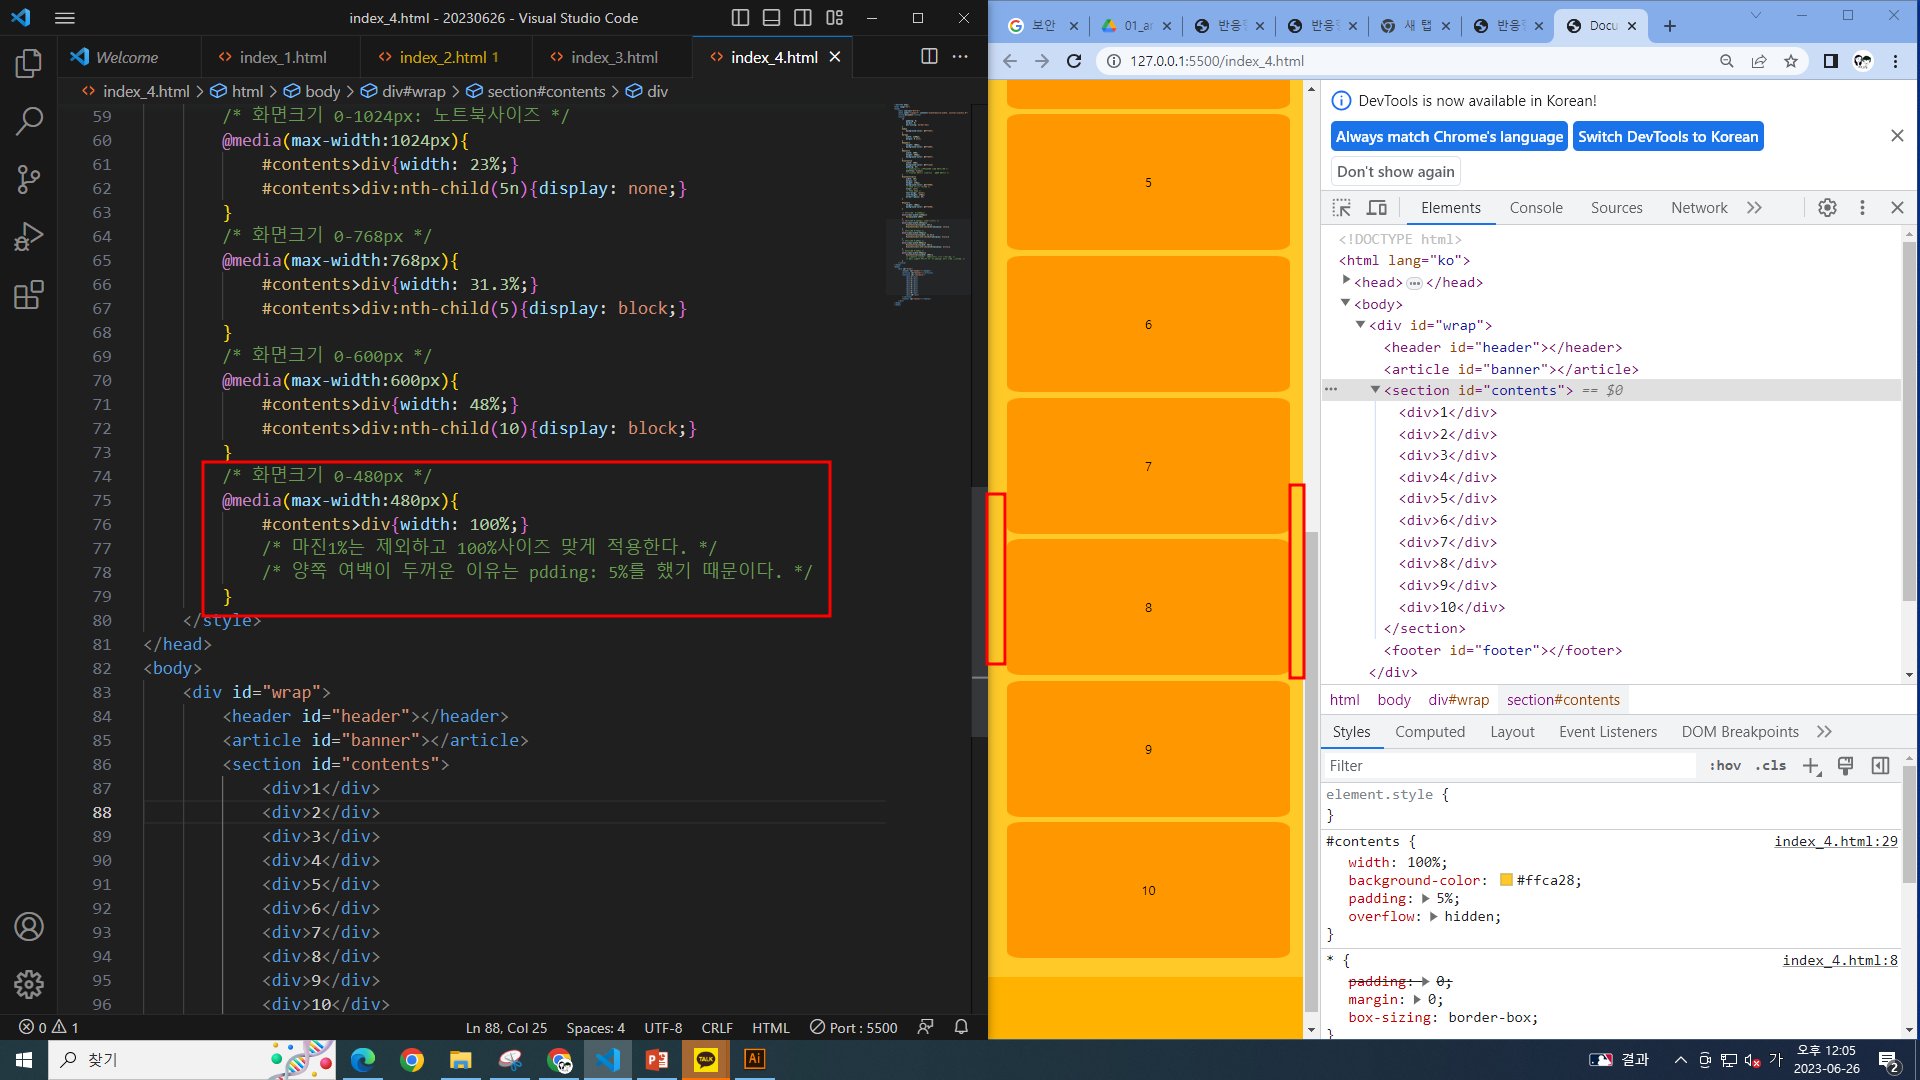Click the Live Server Port 5500 status
This screenshot has height=1080, width=1920.
coord(853,1027)
